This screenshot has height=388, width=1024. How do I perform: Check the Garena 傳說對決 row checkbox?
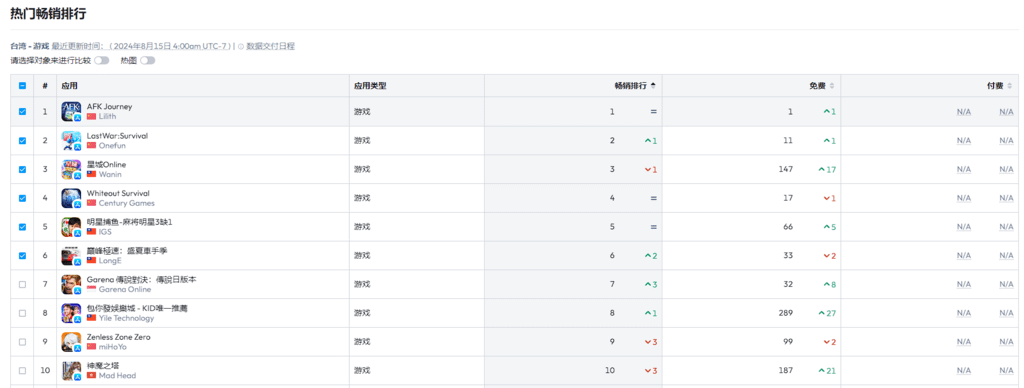point(23,284)
